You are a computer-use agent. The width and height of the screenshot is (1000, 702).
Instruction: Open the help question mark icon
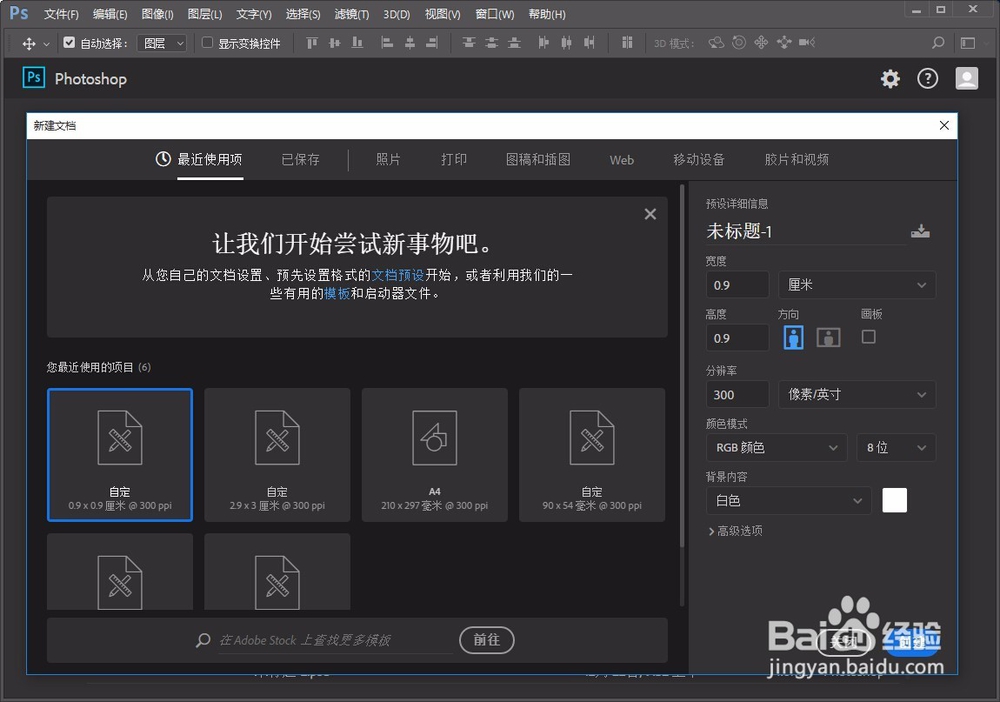pos(927,78)
